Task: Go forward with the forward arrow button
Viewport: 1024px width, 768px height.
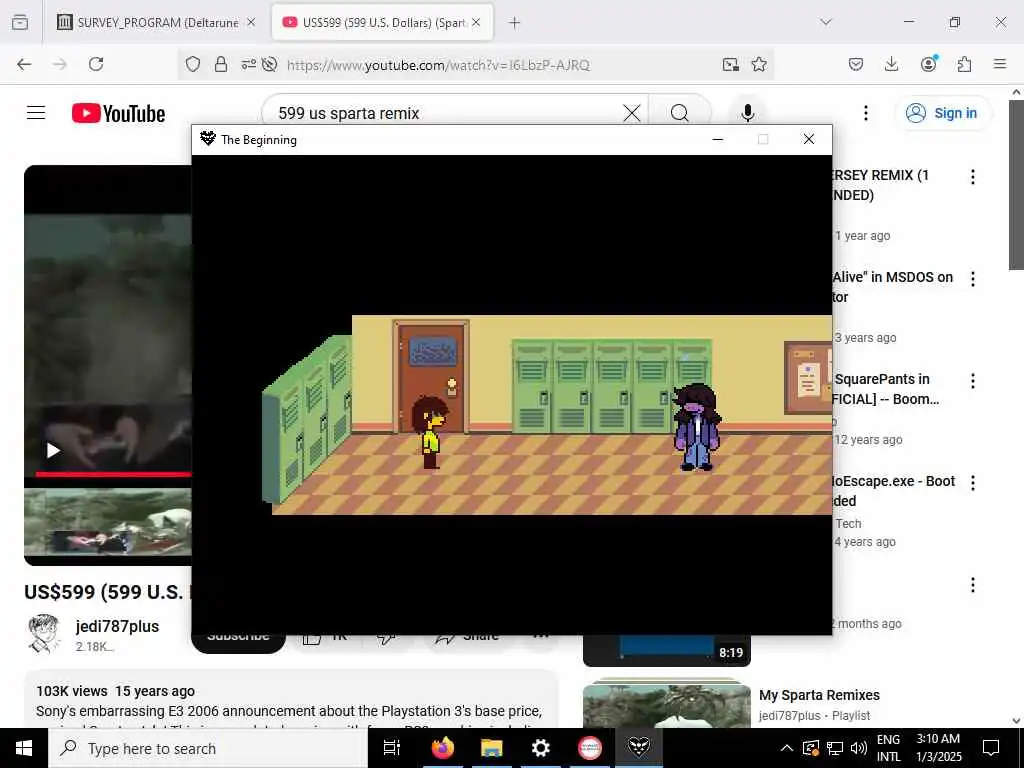Action: click(x=60, y=64)
